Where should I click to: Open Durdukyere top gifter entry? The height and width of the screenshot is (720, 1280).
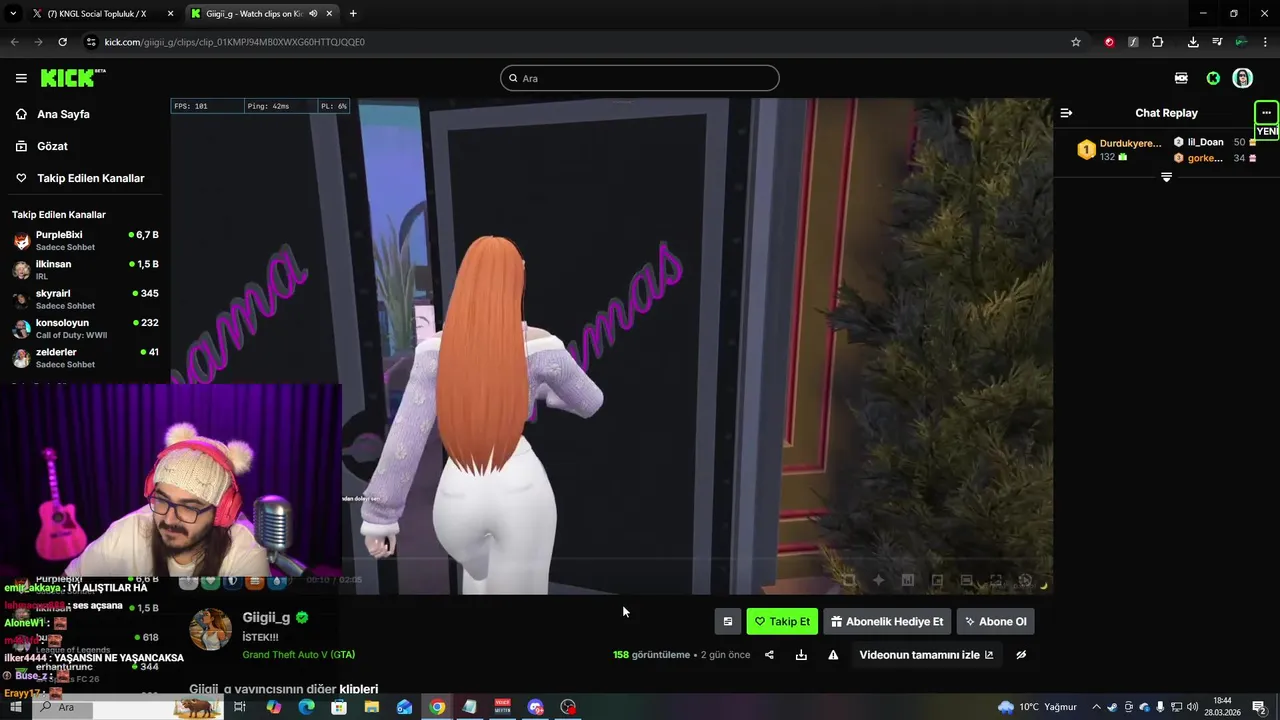(x=1119, y=150)
